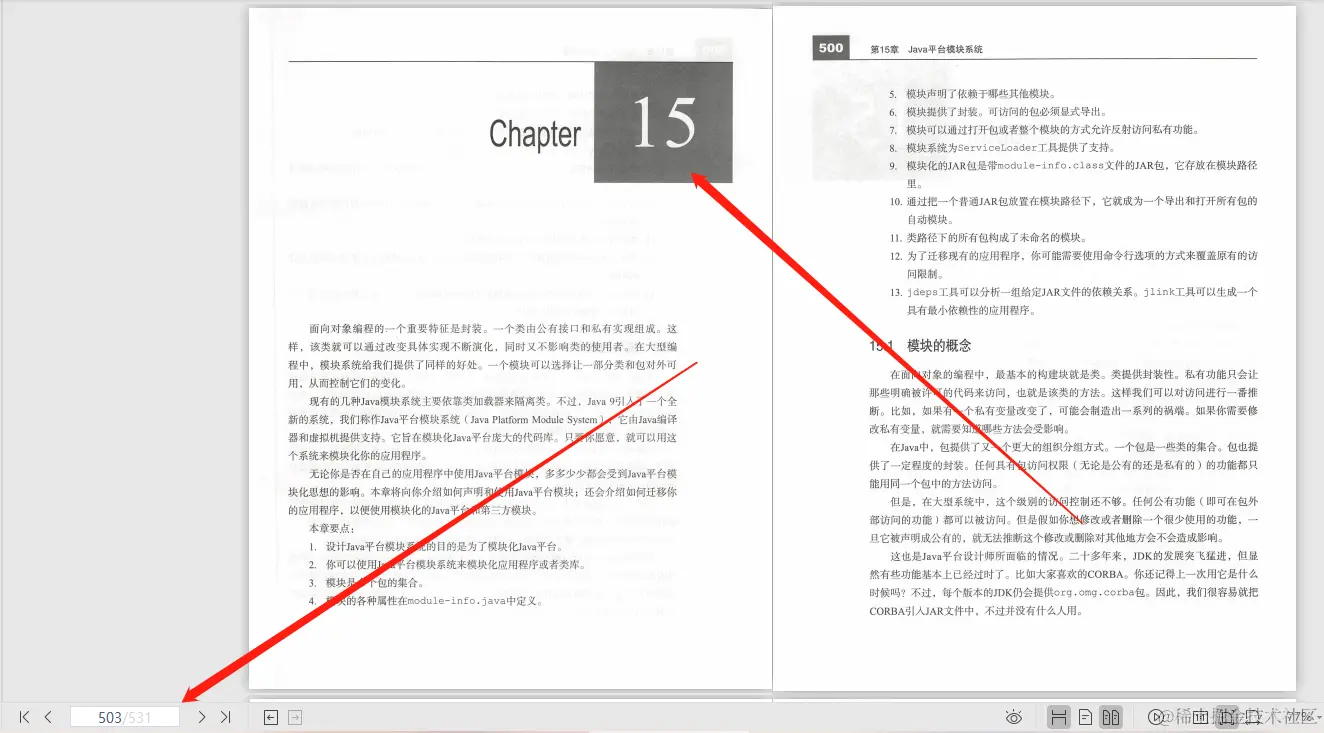
Task: Go to the previous page
Action: [47, 716]
